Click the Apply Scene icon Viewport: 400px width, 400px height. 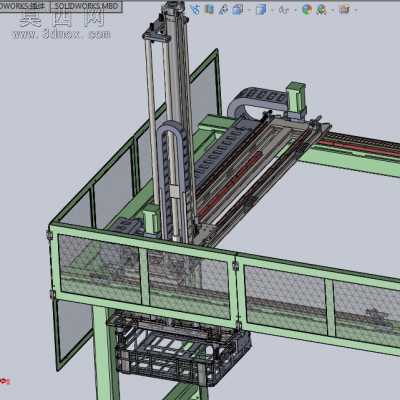pyautogui.click(x=321, y=10)
